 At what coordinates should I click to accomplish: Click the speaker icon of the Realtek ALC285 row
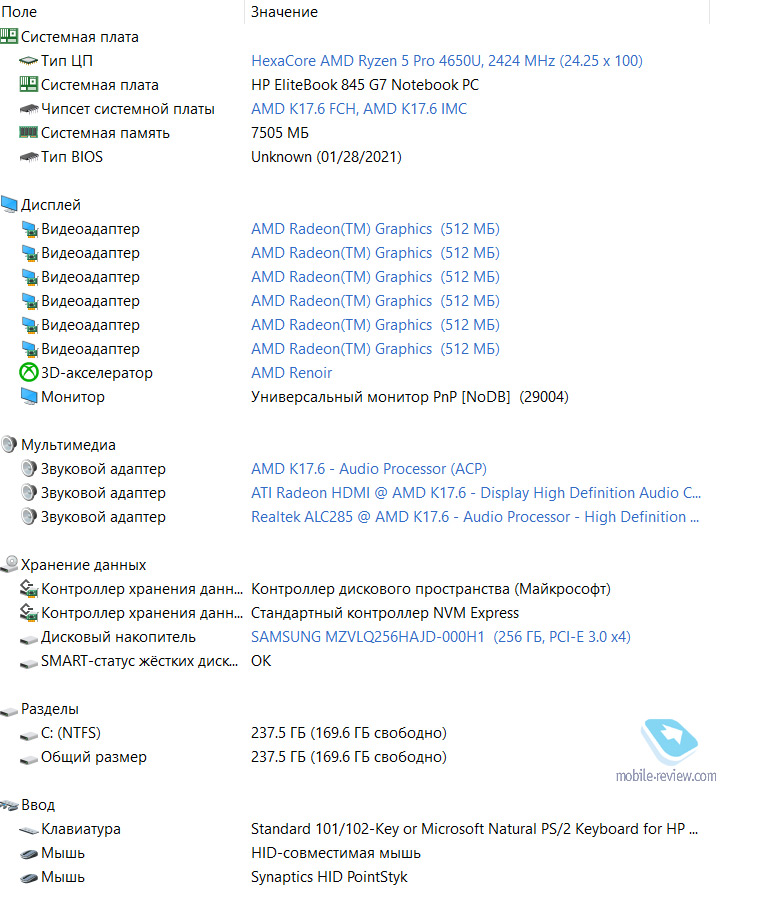point(29,516)
